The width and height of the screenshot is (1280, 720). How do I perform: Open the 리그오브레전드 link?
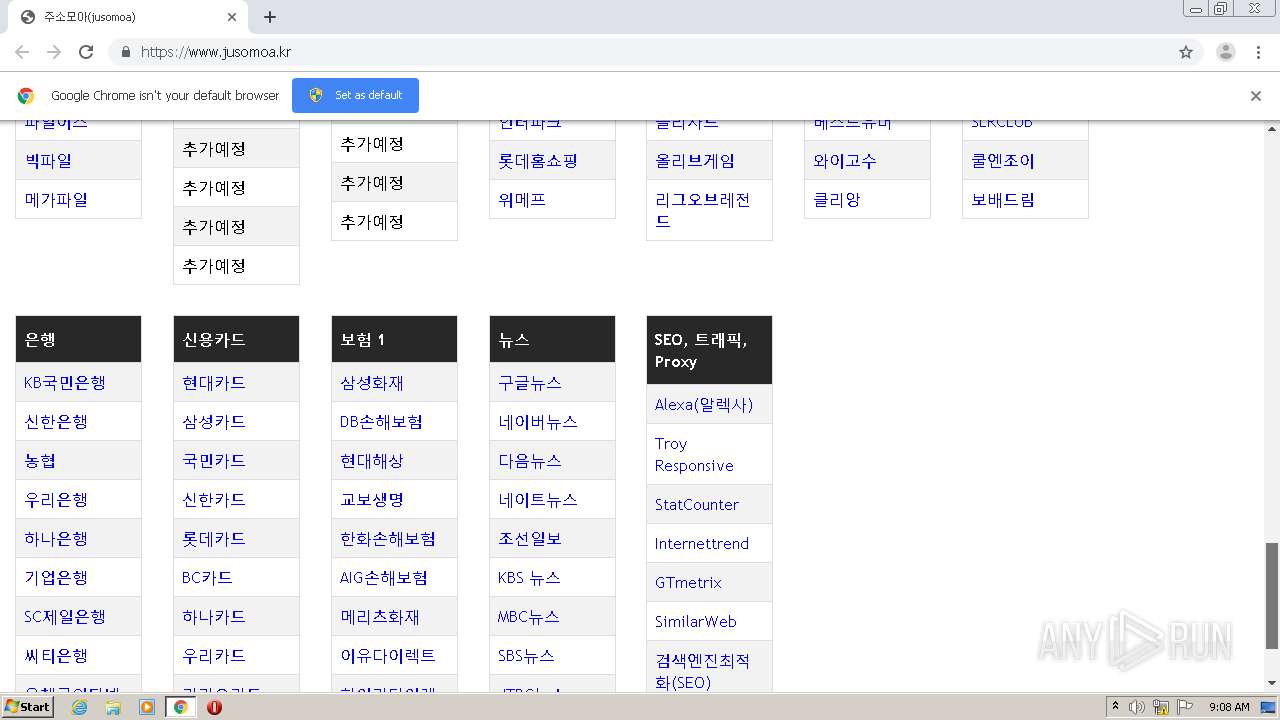[x=703, y=210]
